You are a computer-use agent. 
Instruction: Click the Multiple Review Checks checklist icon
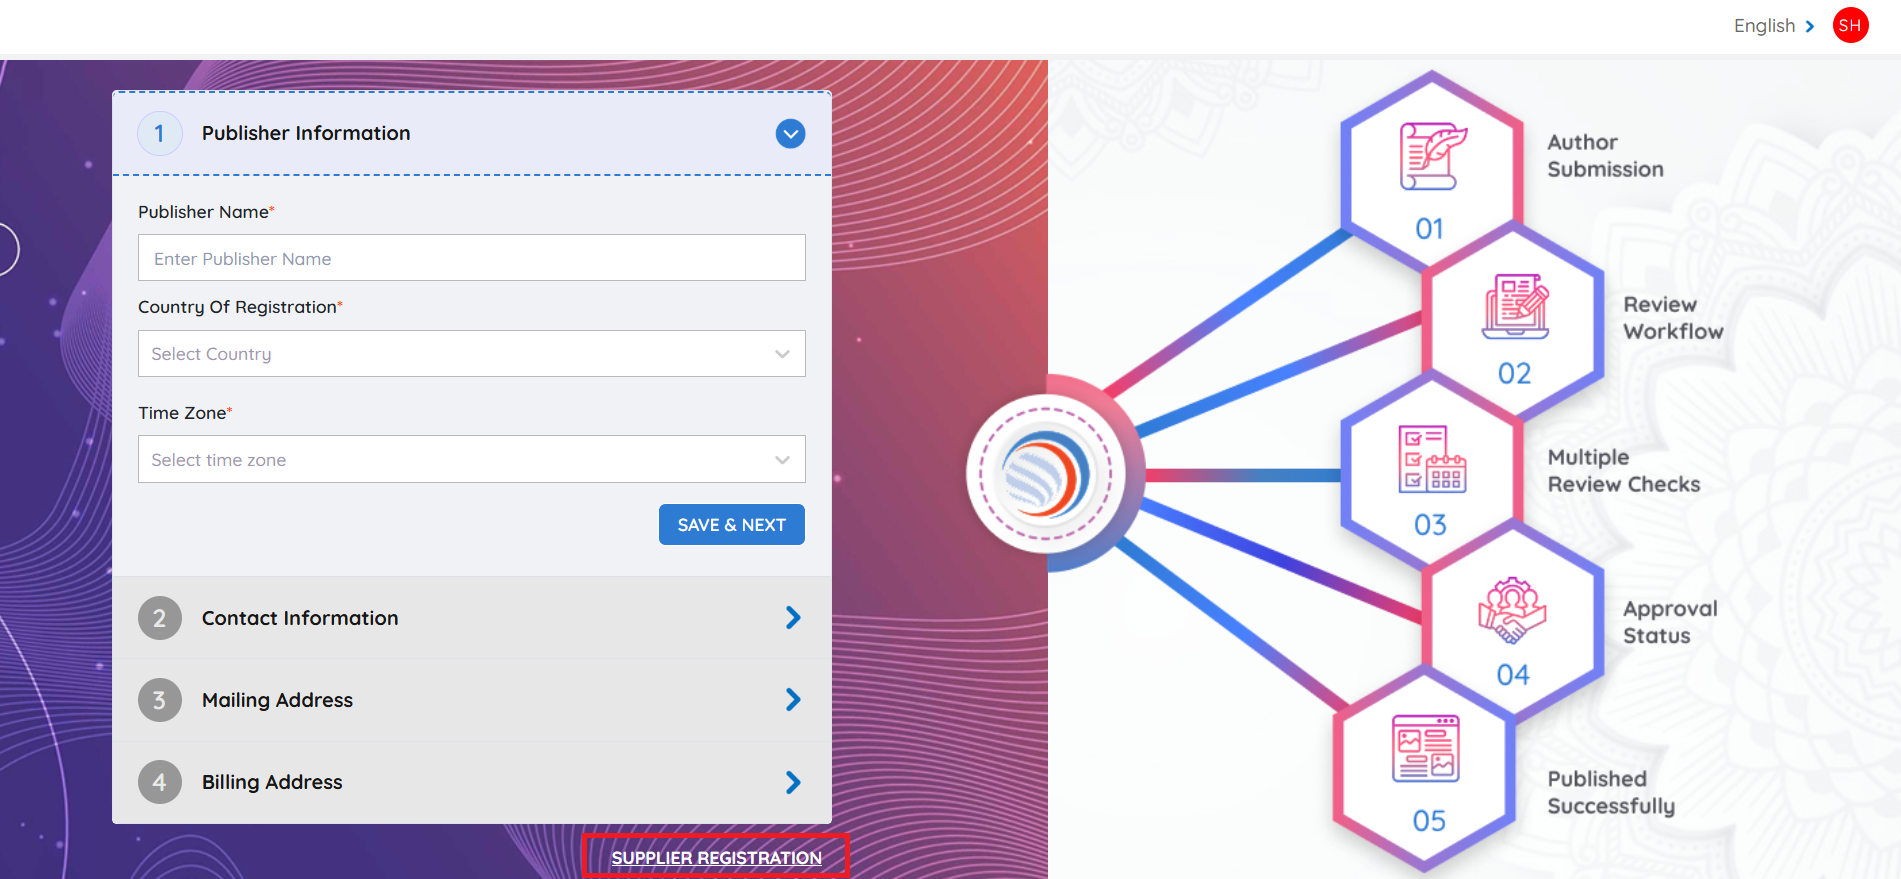(1432, 459)
